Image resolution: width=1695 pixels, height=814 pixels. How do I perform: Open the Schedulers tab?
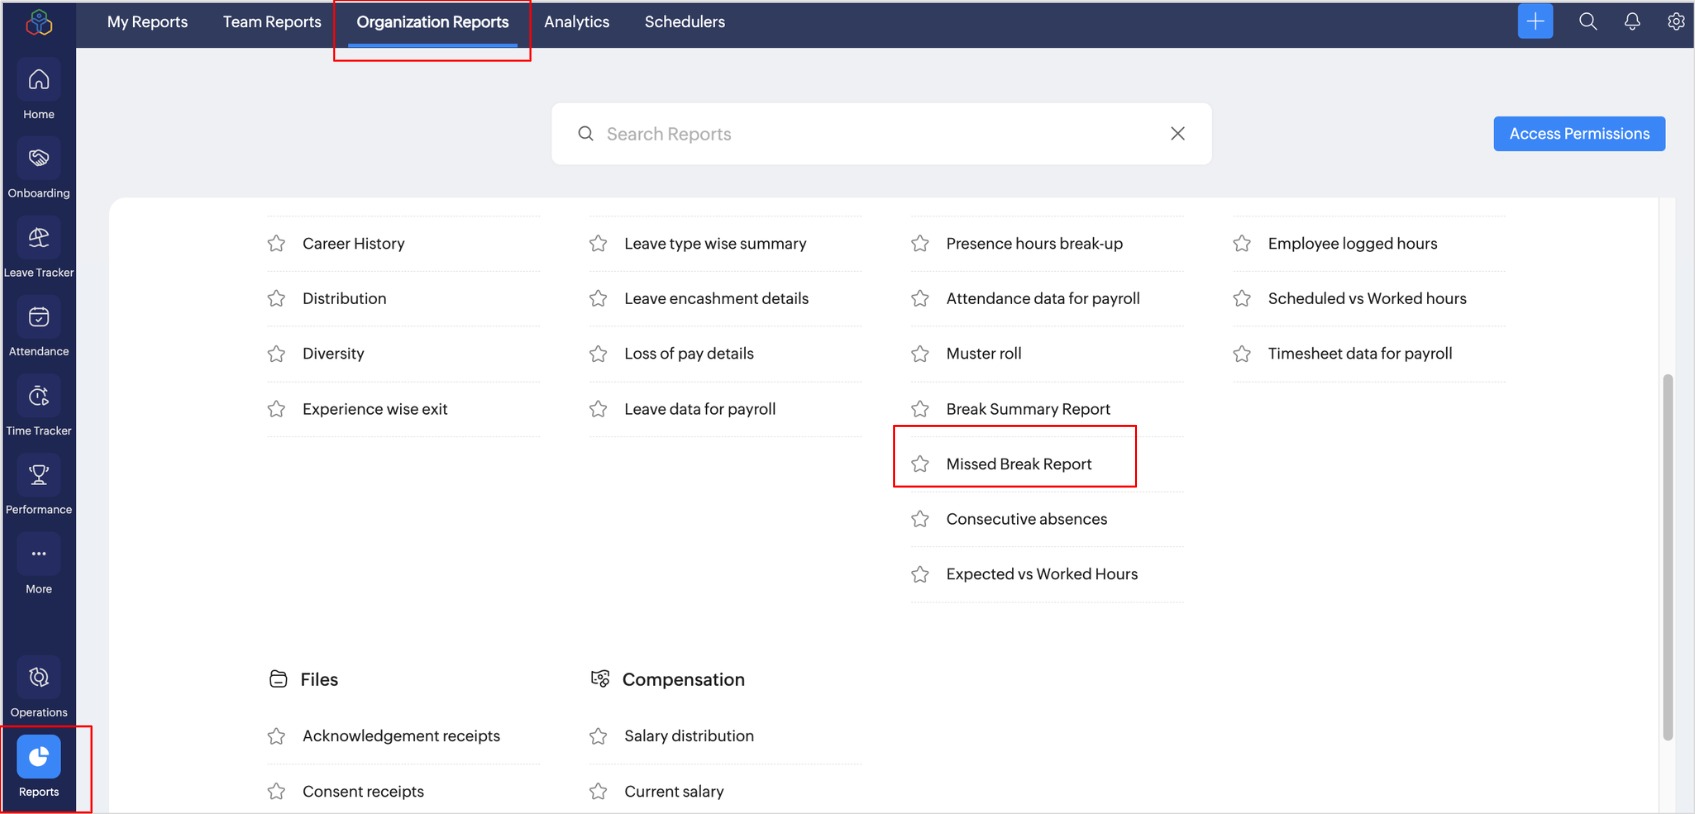coord(684,22)
